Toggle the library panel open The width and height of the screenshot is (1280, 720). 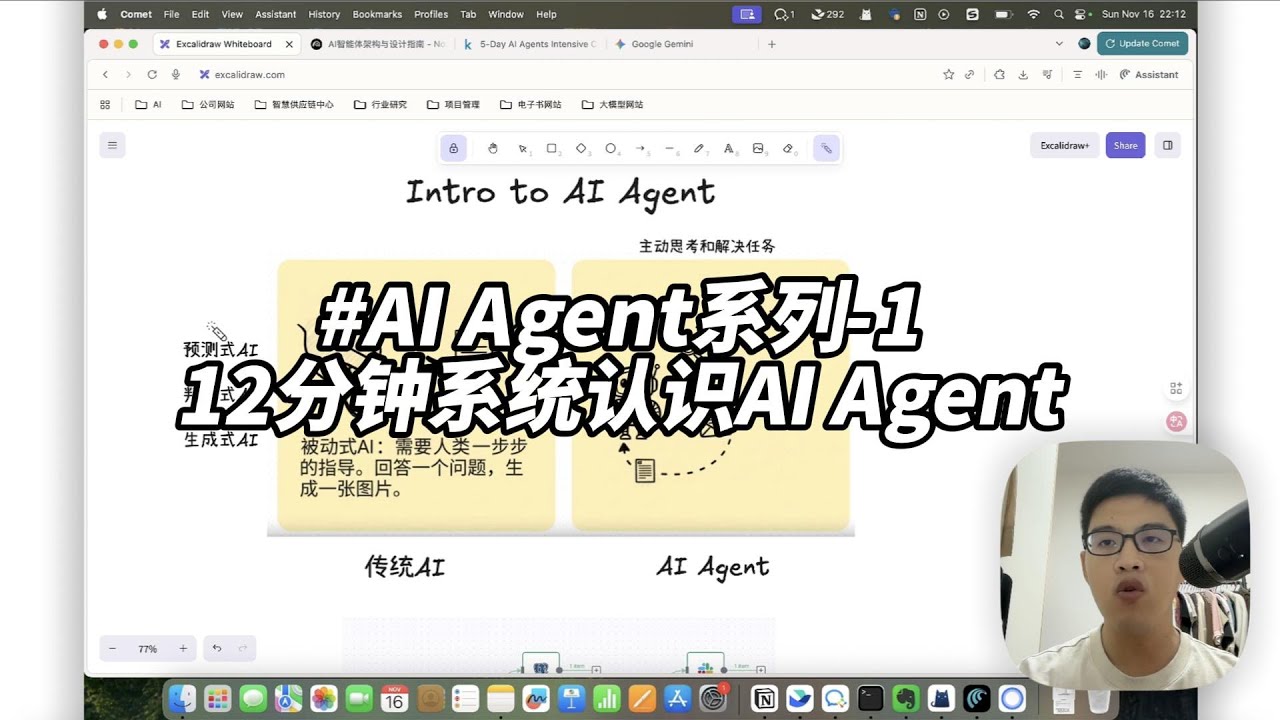[1167, 145]
